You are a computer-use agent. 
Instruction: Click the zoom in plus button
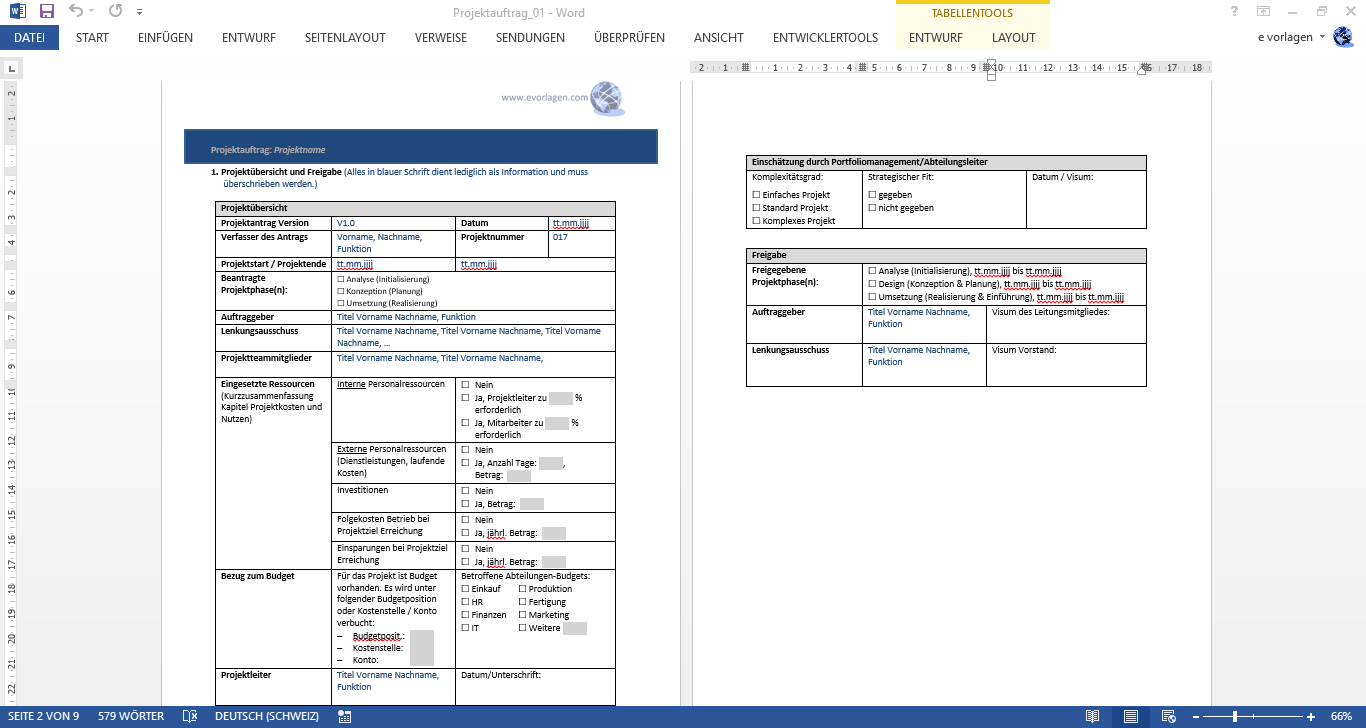1311,717
